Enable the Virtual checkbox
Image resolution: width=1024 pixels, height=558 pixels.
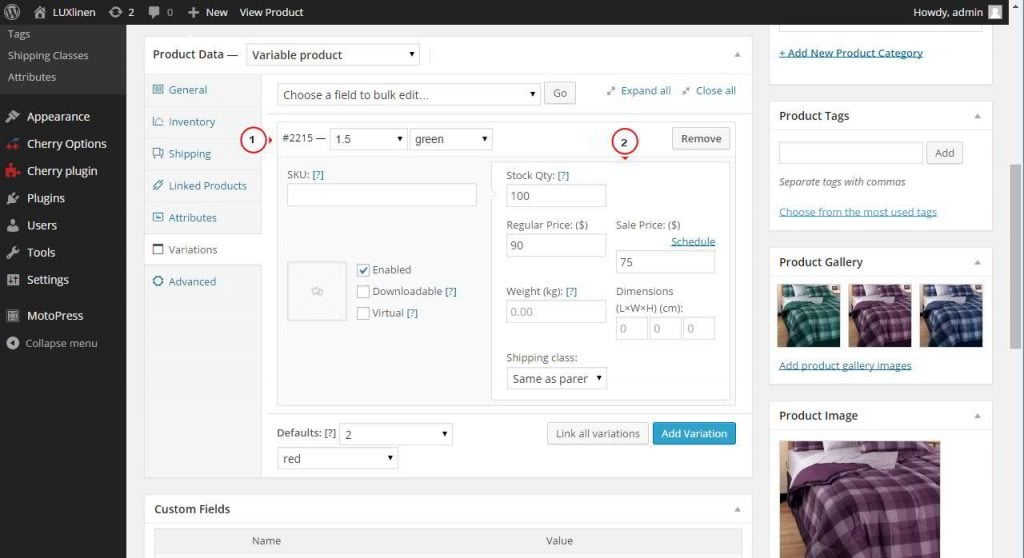pos(364,314)
